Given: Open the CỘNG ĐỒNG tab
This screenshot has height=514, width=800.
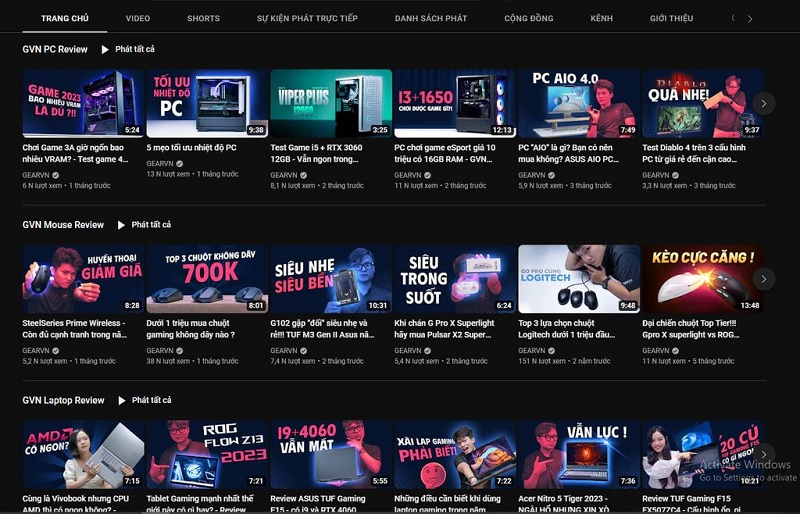Looking at the screenshot, I should pos(529,18).
